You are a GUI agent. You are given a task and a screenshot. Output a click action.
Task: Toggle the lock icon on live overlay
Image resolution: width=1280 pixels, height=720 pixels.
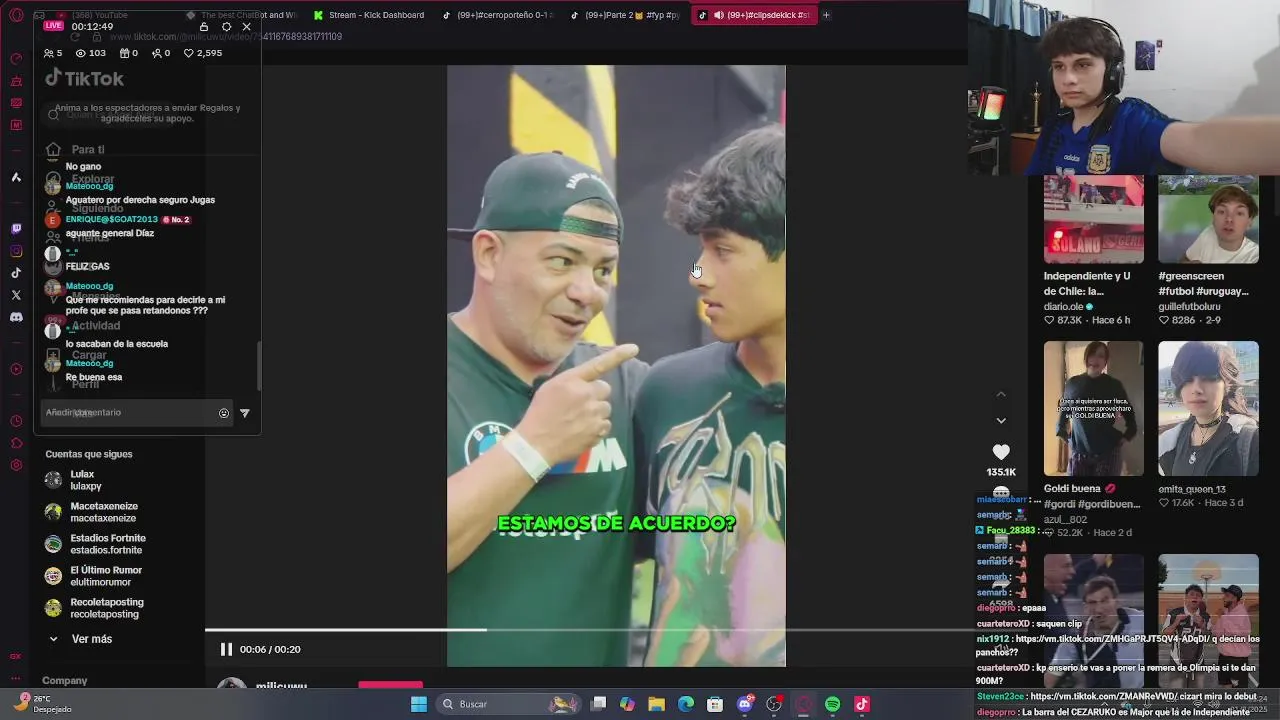click(x=204, y=27)
